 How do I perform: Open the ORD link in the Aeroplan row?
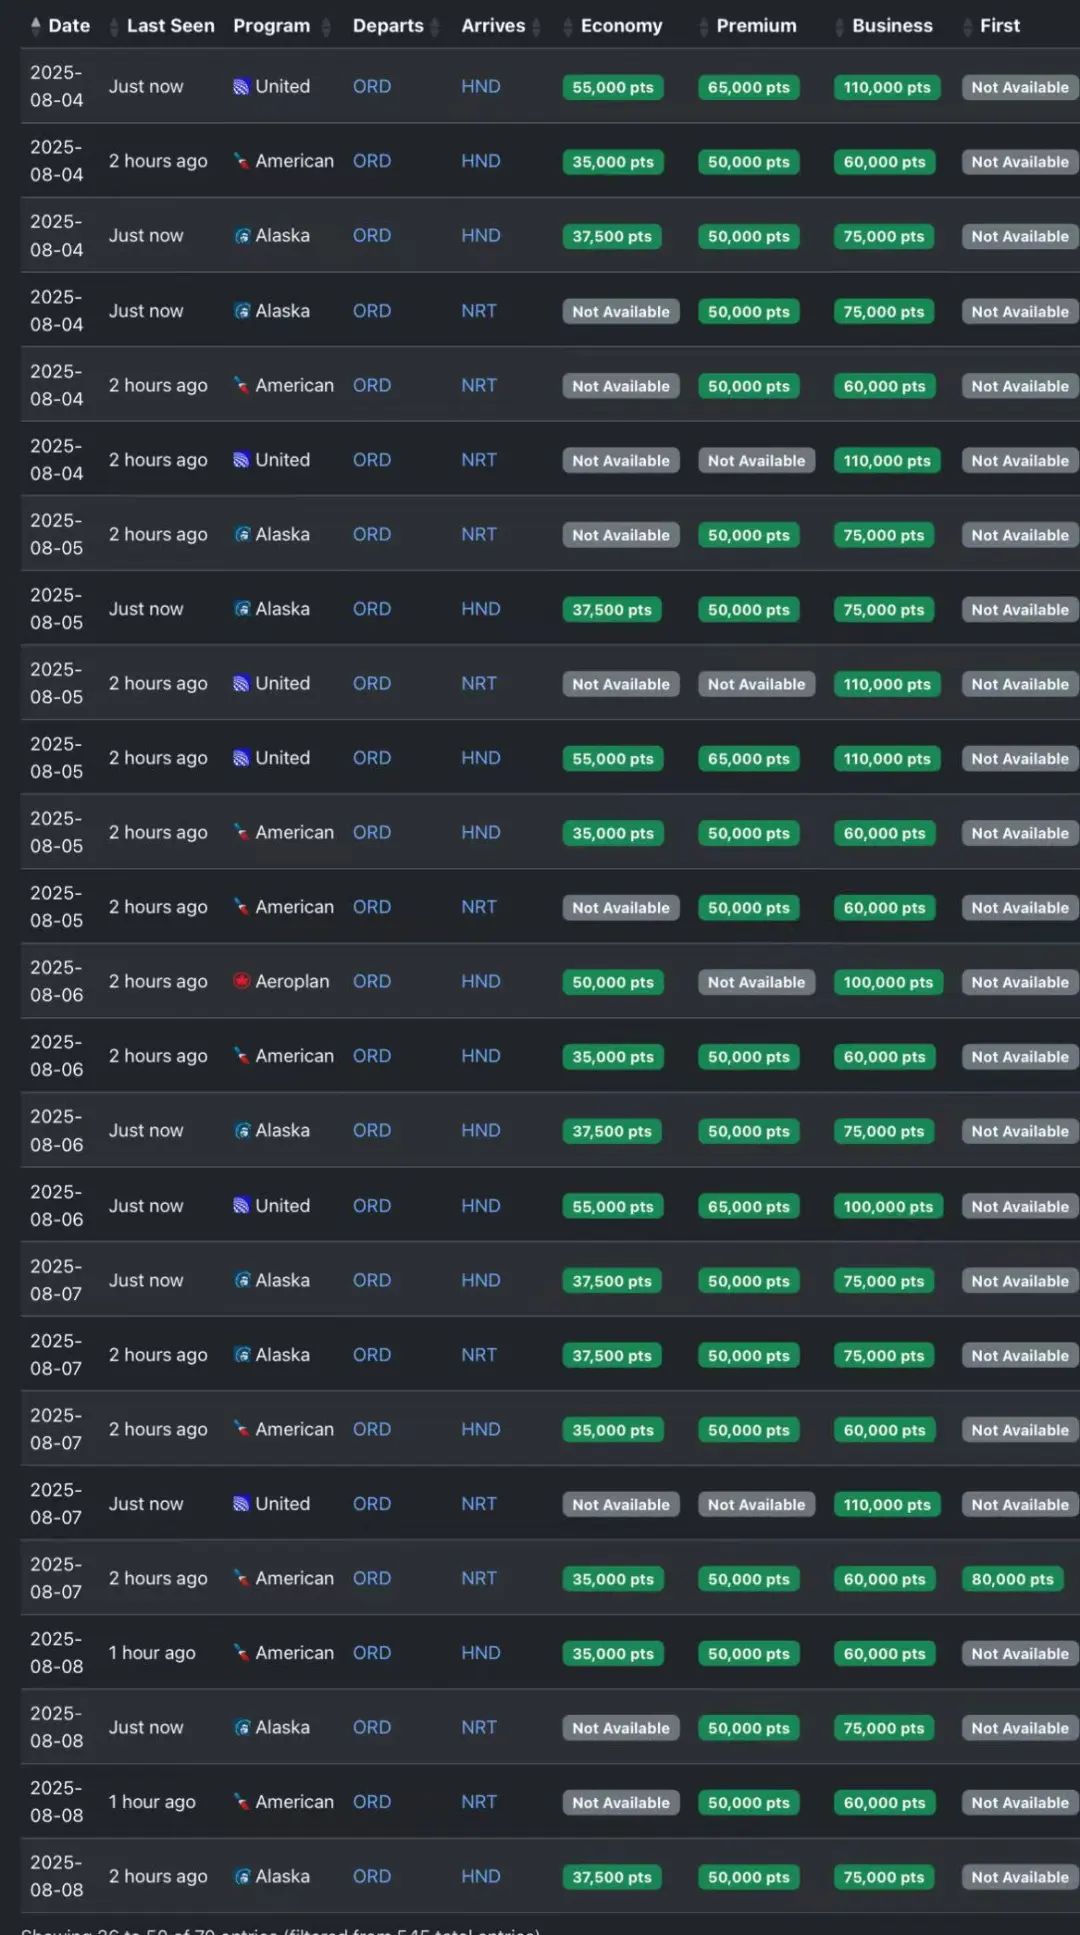pos(371,982)
